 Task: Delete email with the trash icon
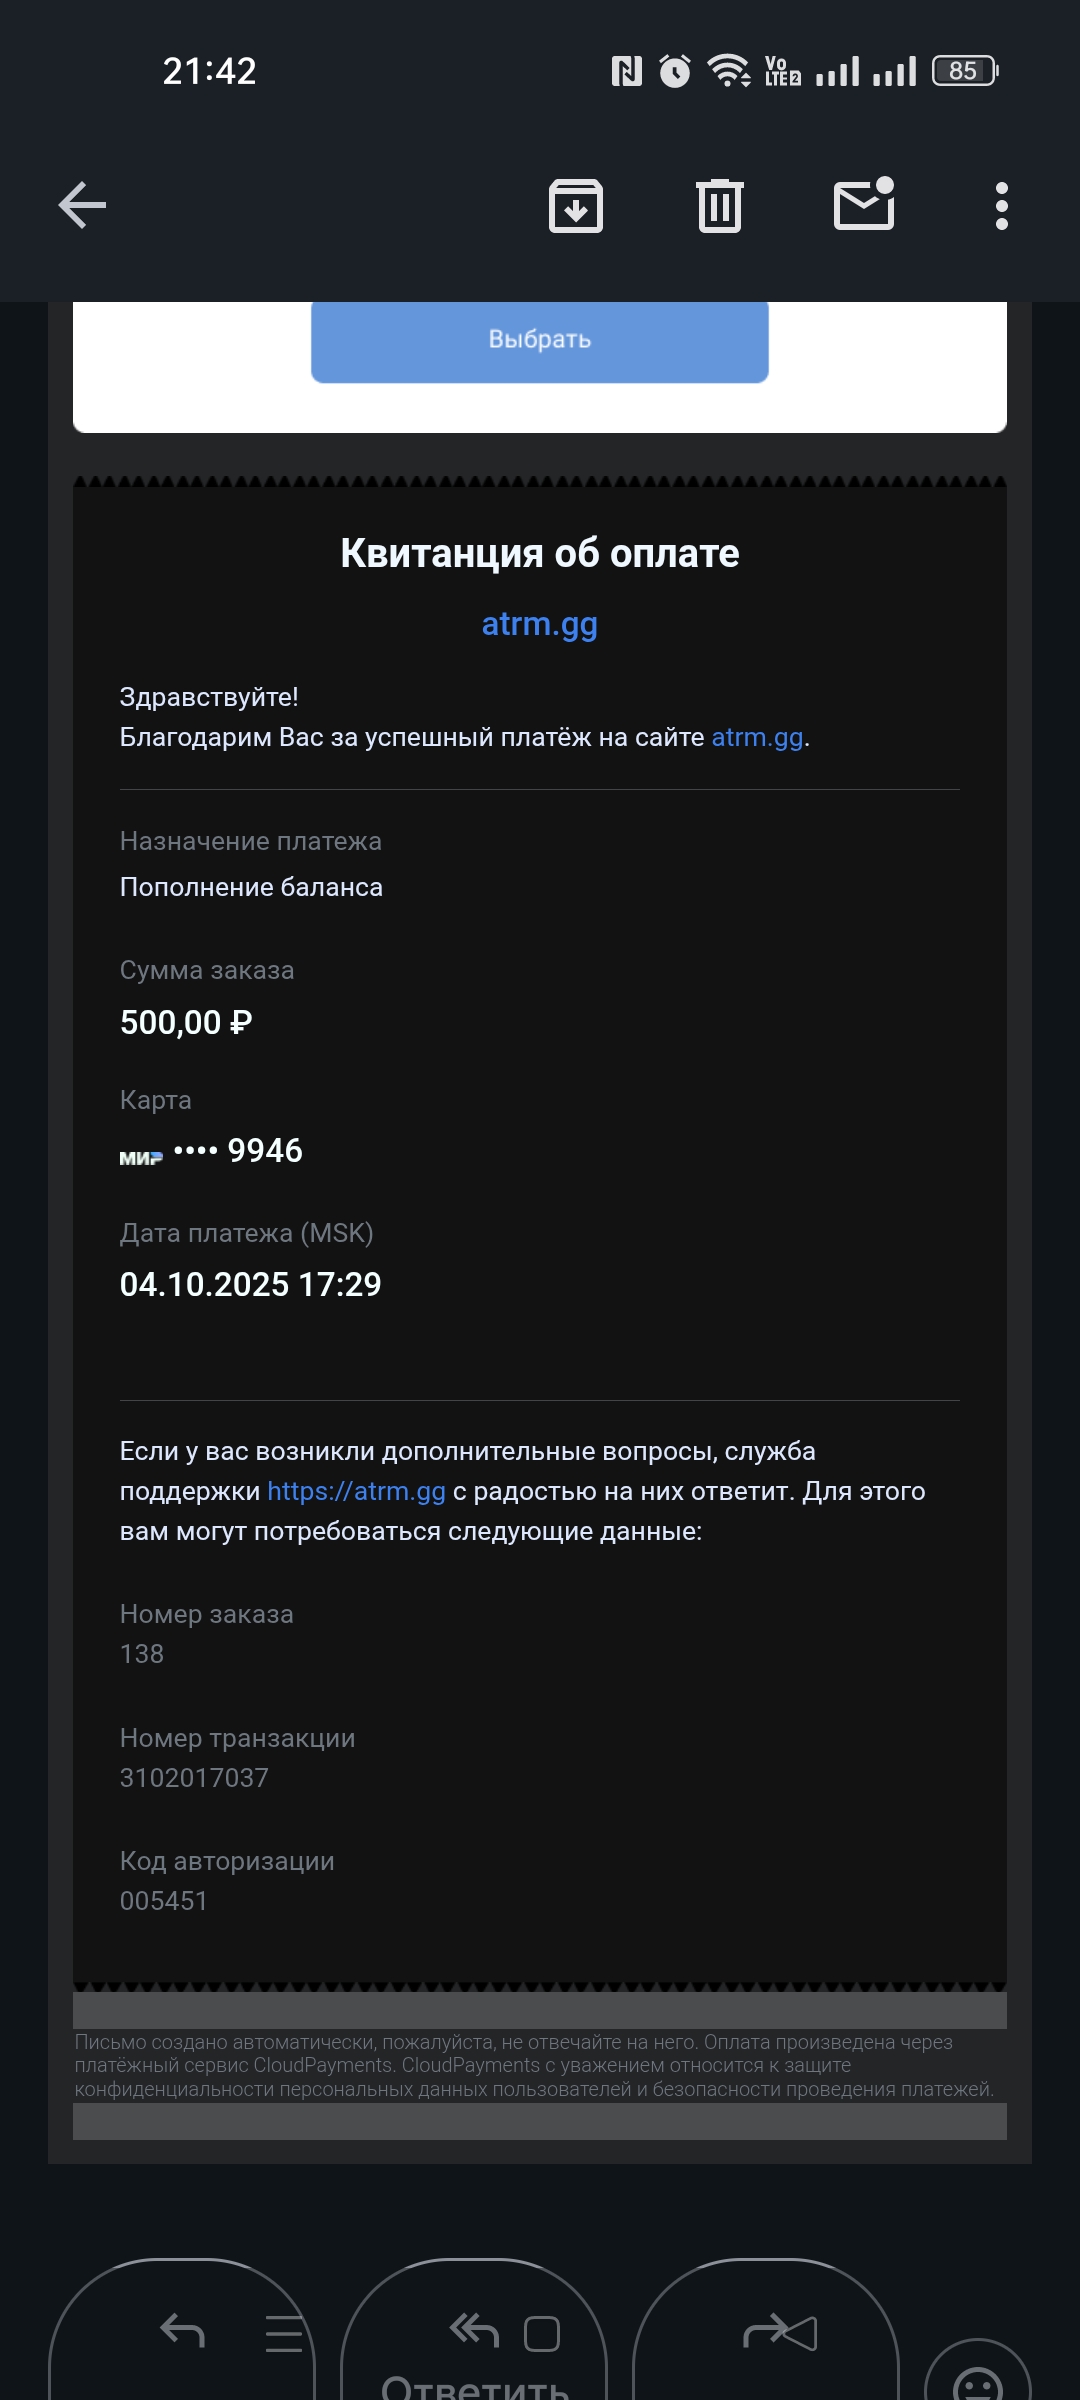(x=720, y=206)
